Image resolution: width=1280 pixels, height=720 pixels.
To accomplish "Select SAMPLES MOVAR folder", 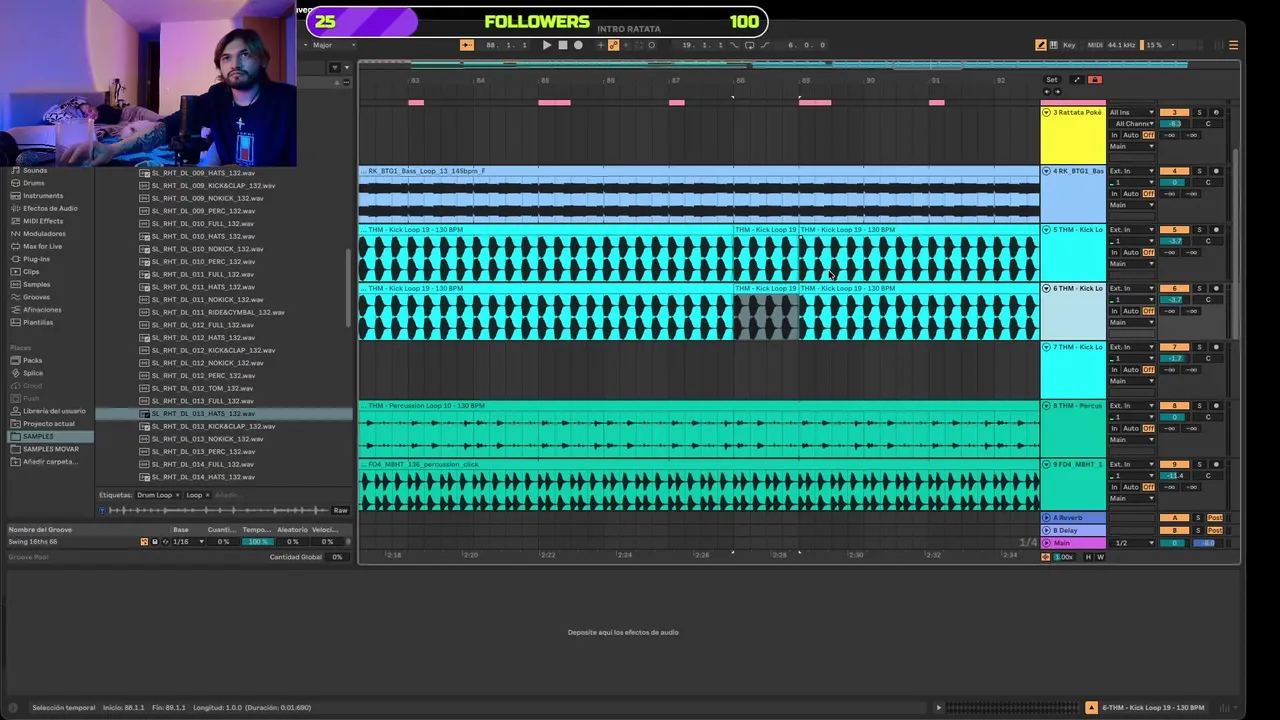I will tap(50, 449).
